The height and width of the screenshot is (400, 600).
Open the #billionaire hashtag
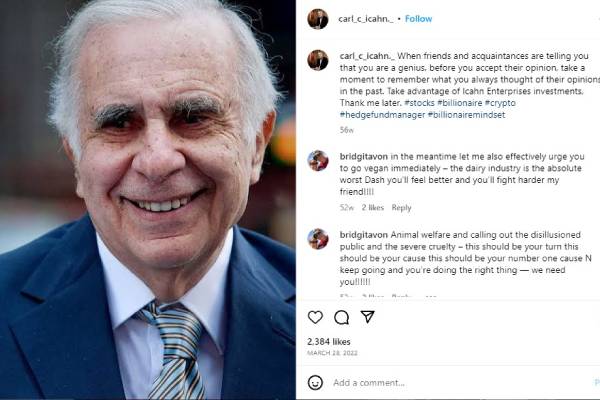click(460, 103)
